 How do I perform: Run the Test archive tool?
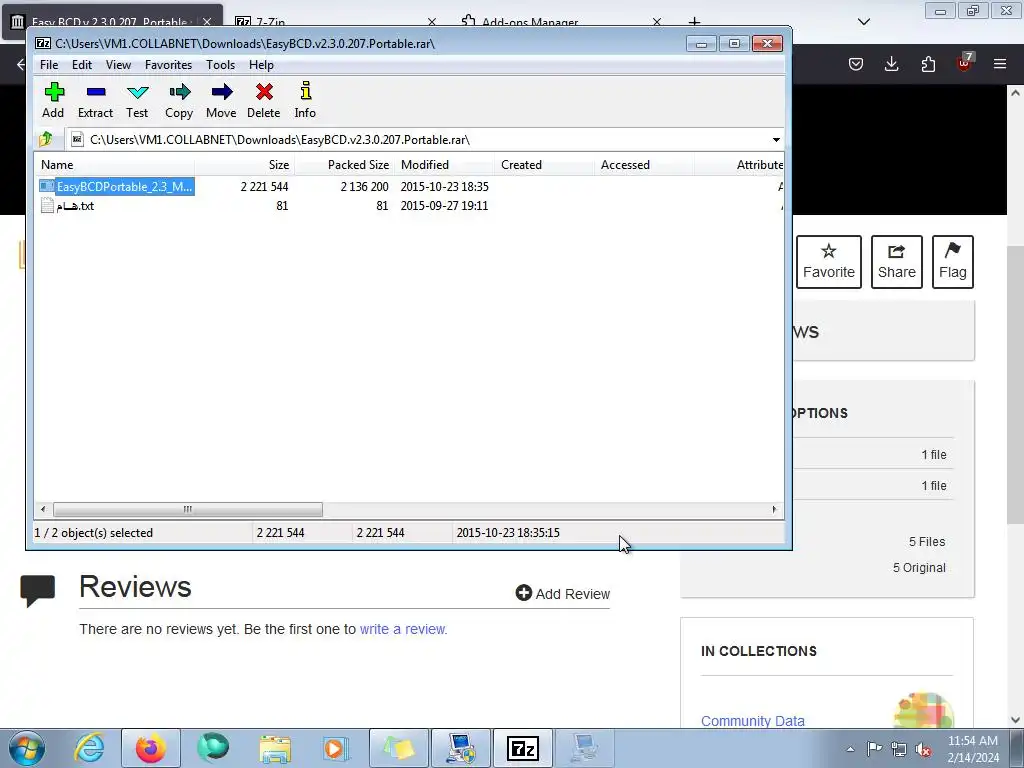pos(137,100)
